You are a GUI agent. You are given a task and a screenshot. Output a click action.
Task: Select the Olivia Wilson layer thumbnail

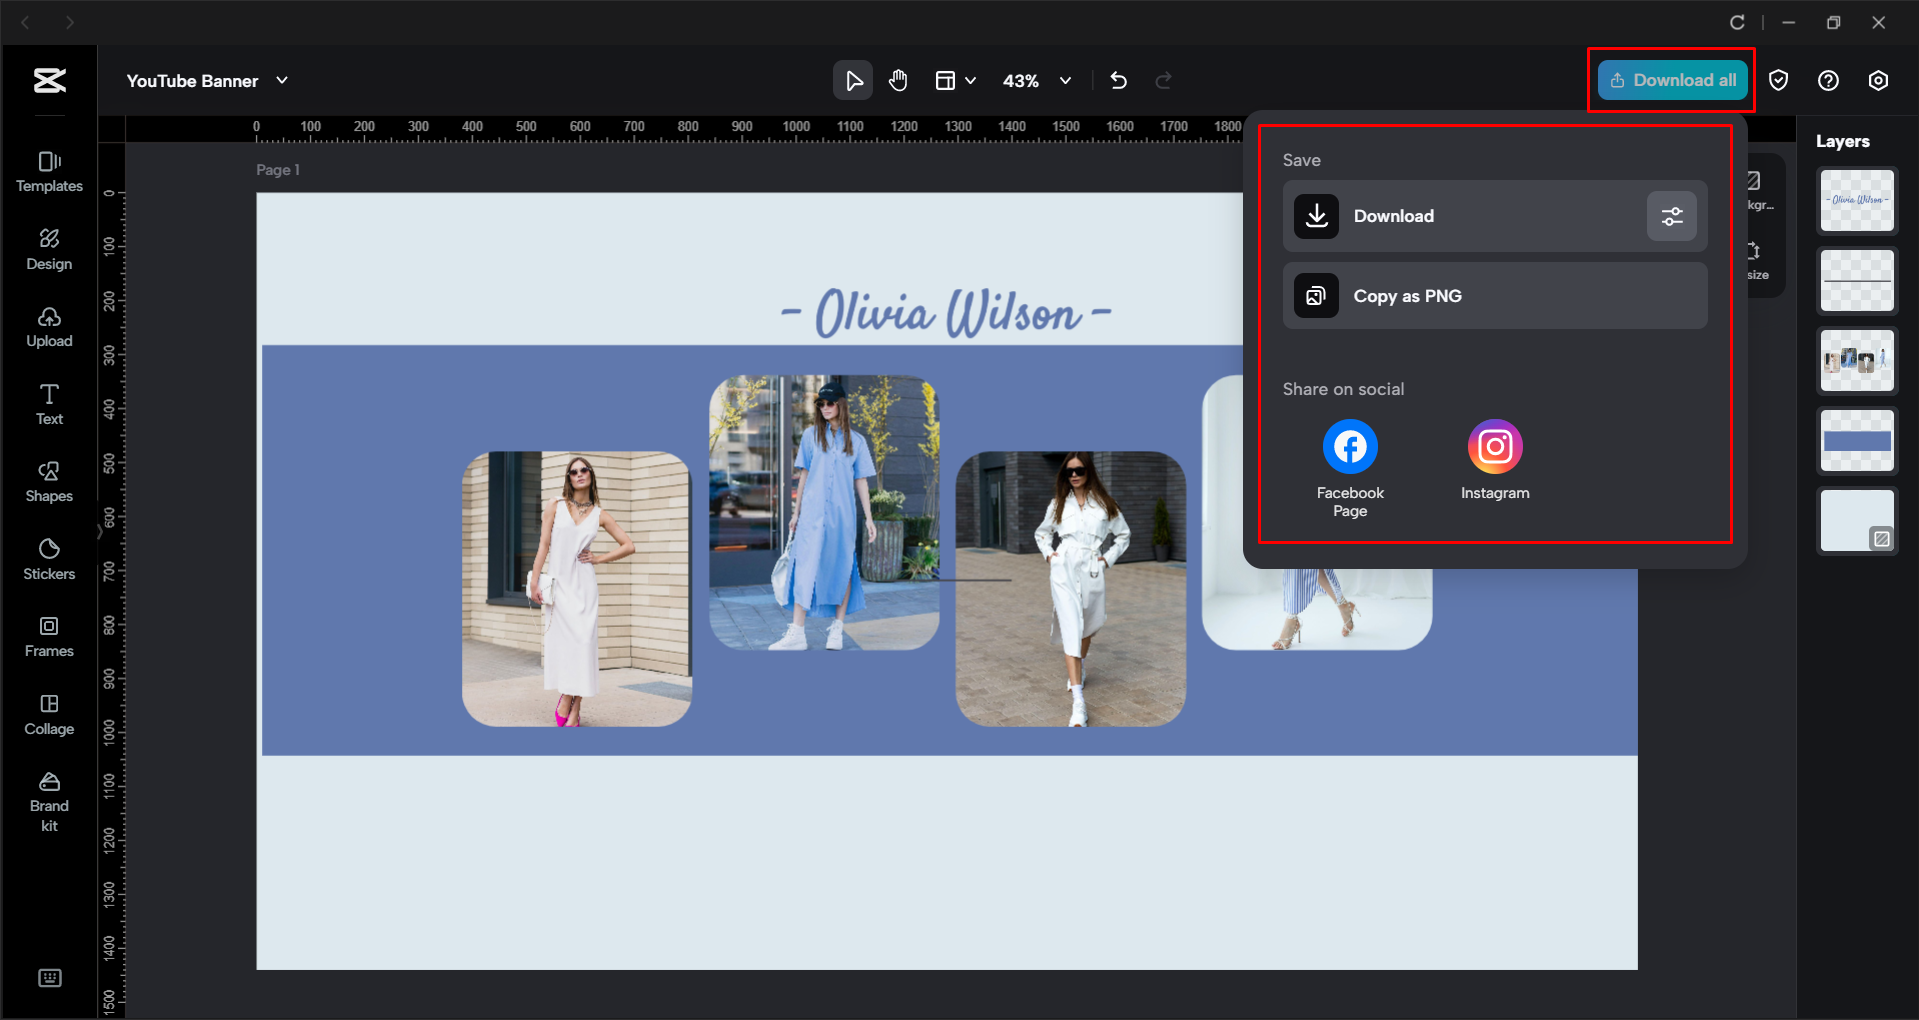pyautogui.click(x=1856, y=200)
